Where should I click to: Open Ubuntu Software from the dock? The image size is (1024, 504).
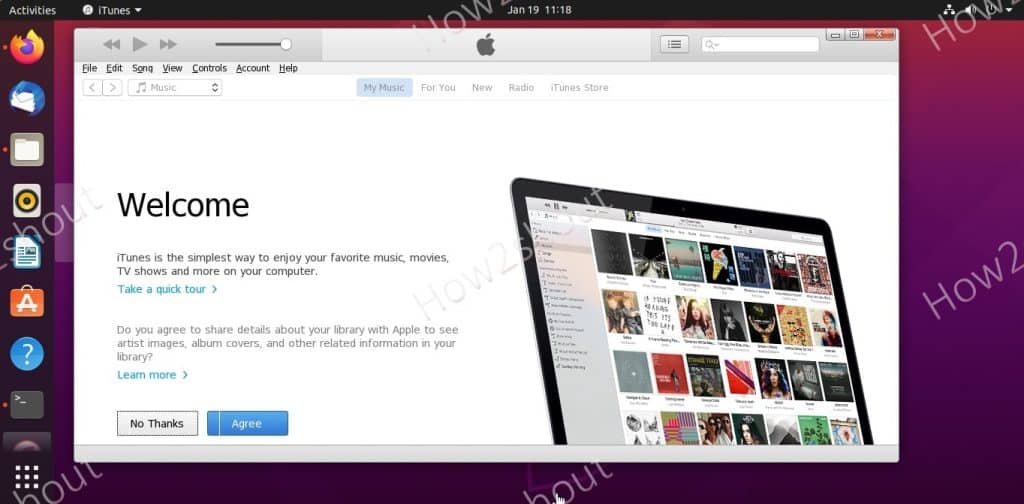click(x=27, y=303)
